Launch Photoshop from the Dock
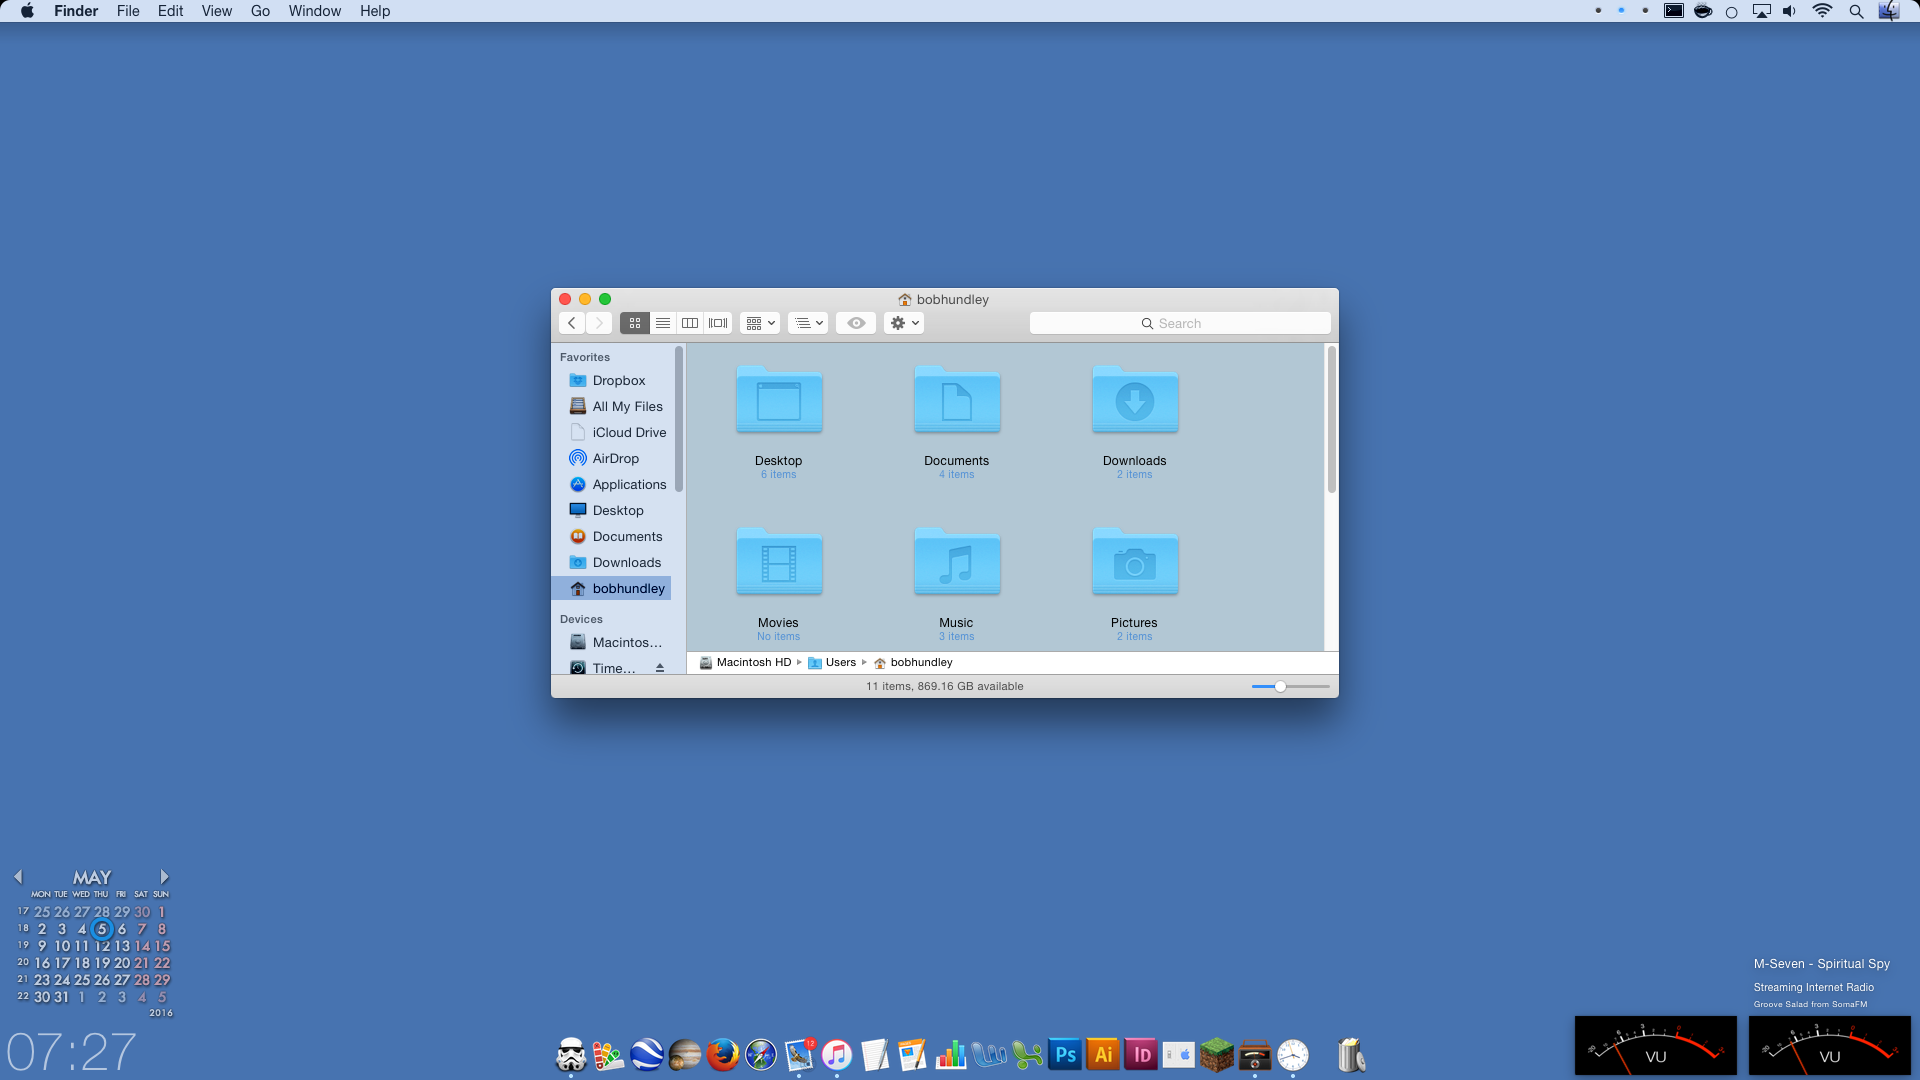 pyautogui.click(x=1065, y=1054)
